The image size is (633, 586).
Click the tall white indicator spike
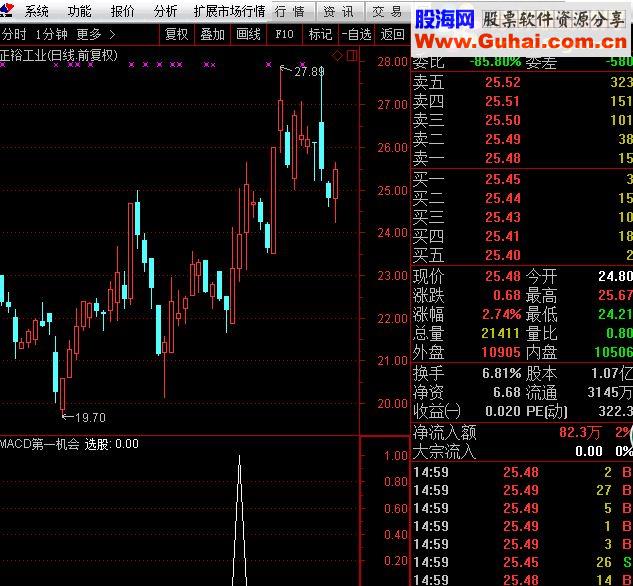pos(239,521)
